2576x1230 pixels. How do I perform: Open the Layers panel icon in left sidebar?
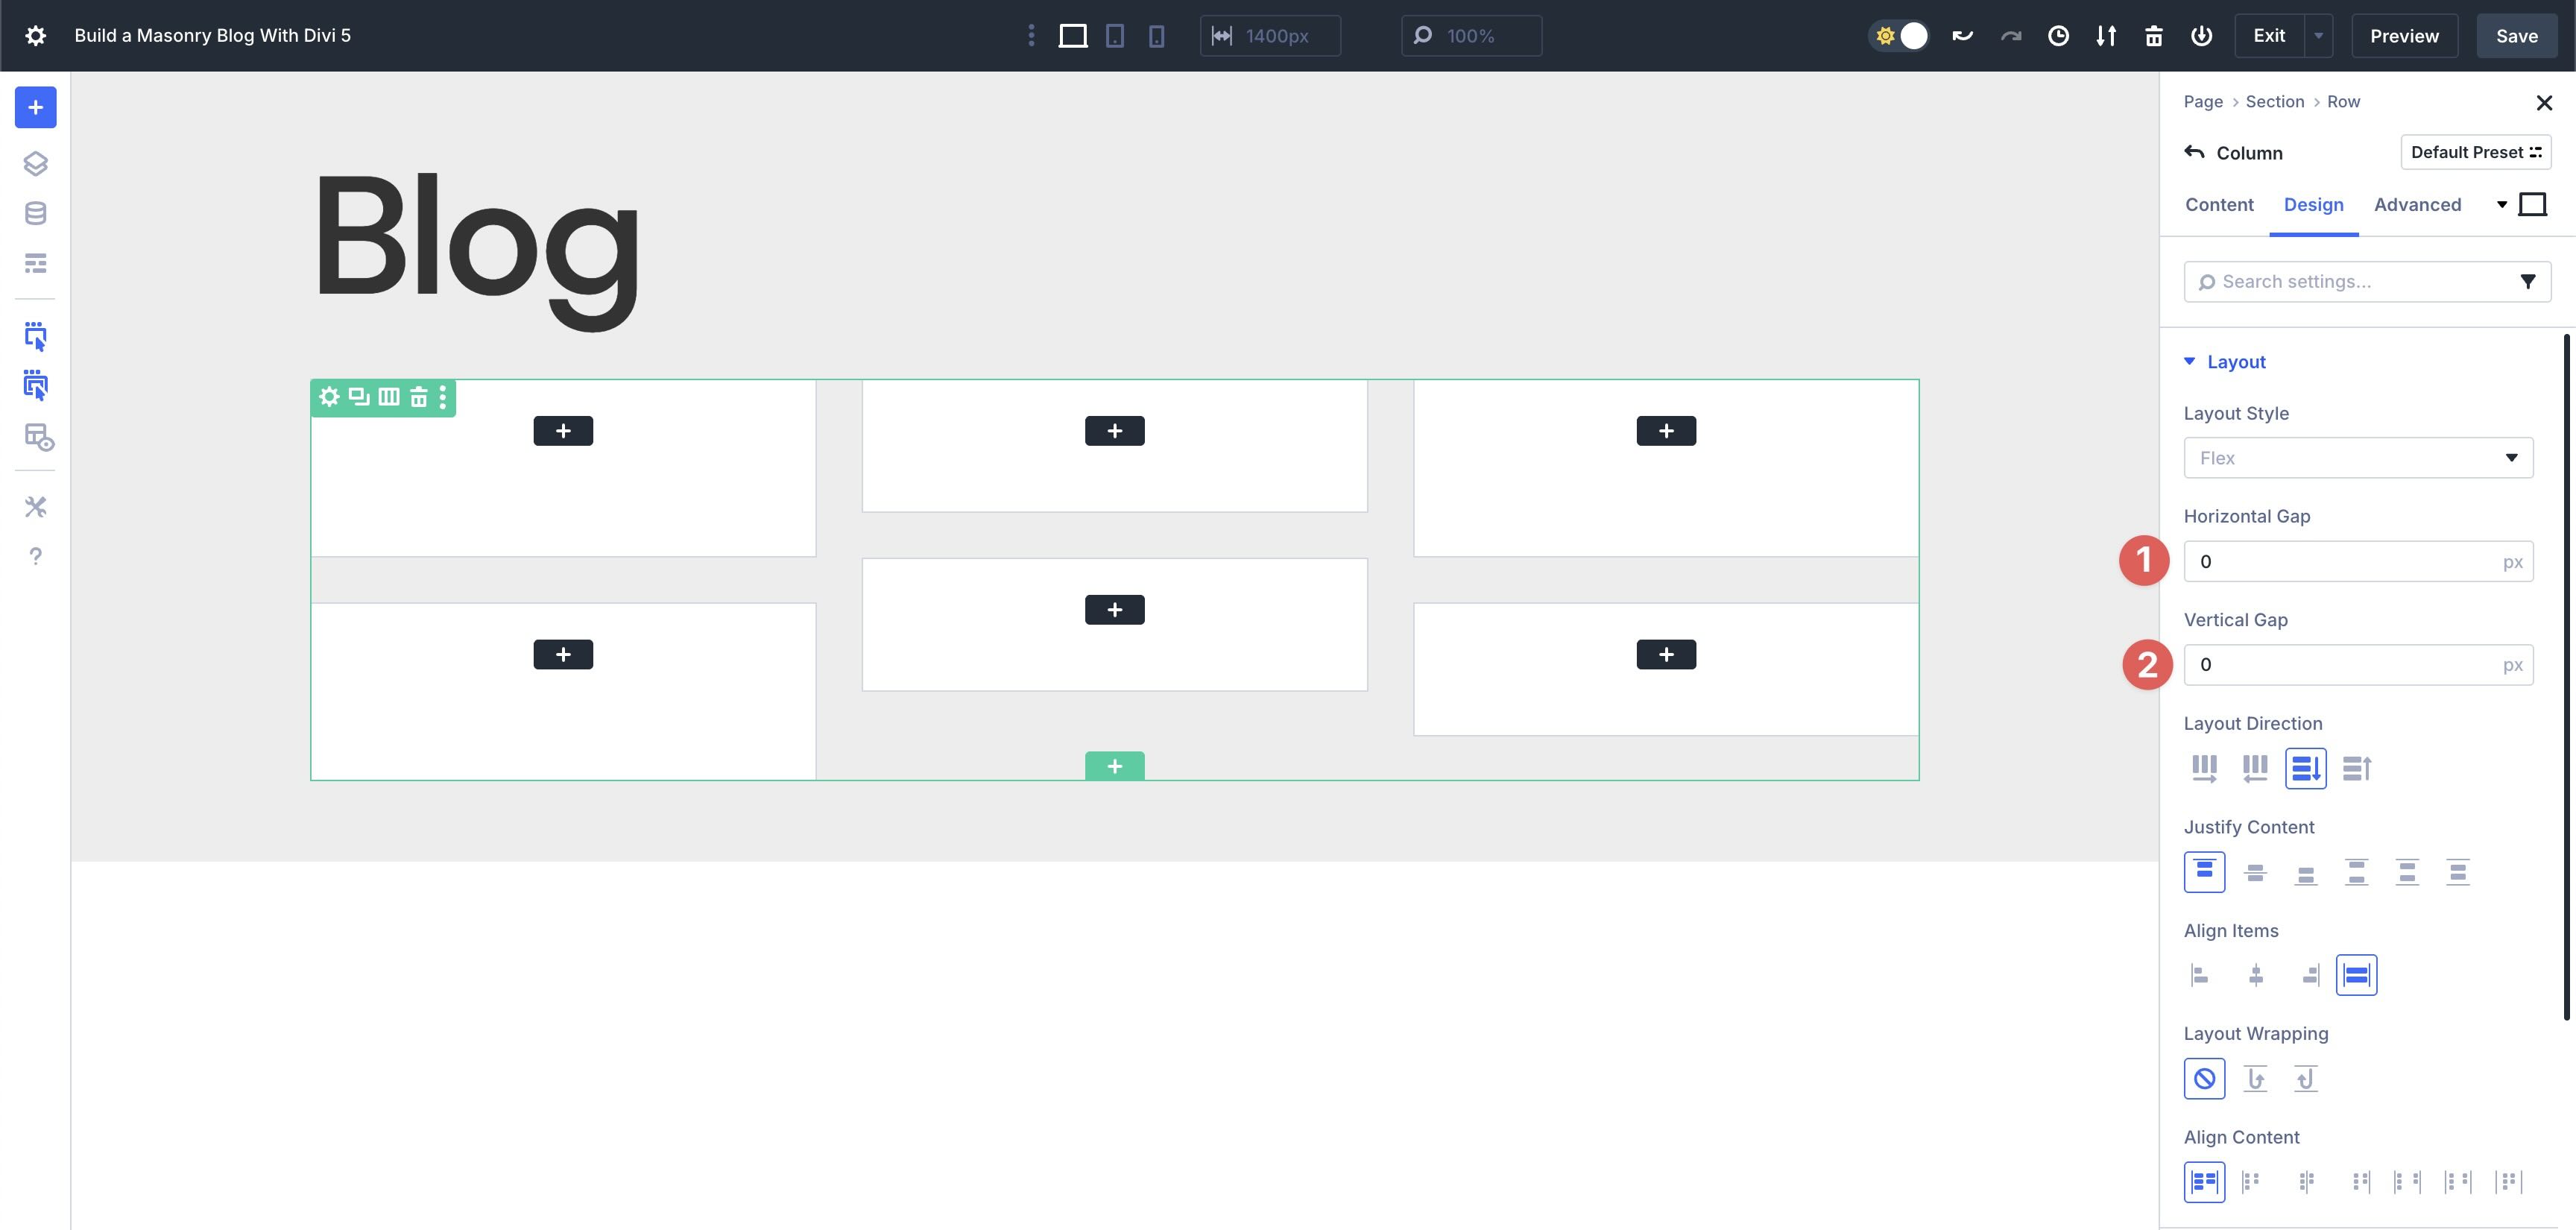click(x=35, y=163)
